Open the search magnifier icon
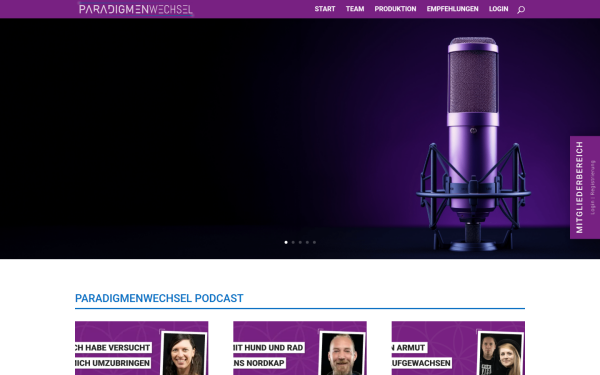The height and width of the screenshot is (375, 600). pos(521,10)
